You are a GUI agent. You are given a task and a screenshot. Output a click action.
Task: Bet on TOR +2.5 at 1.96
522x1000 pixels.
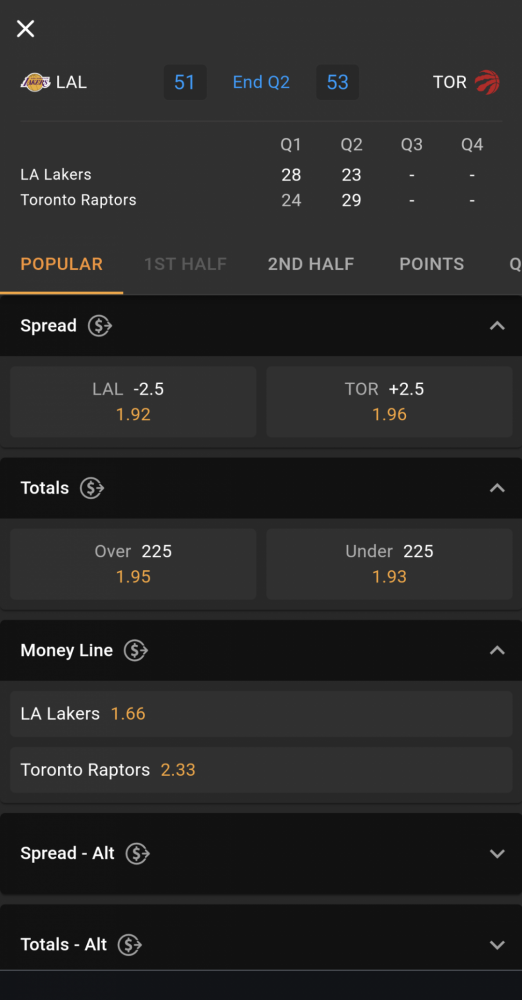pyautogui.click(x=389, y=402)
